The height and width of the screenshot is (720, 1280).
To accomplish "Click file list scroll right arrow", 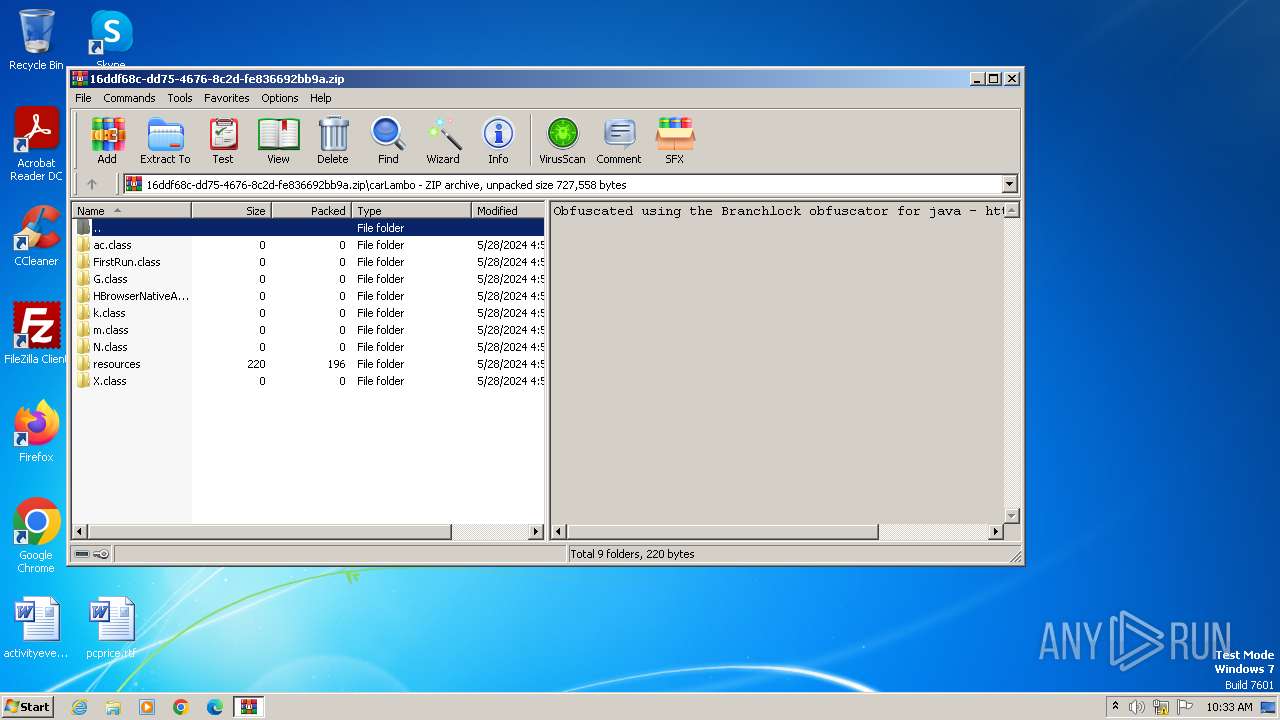I will coord(536,532).
